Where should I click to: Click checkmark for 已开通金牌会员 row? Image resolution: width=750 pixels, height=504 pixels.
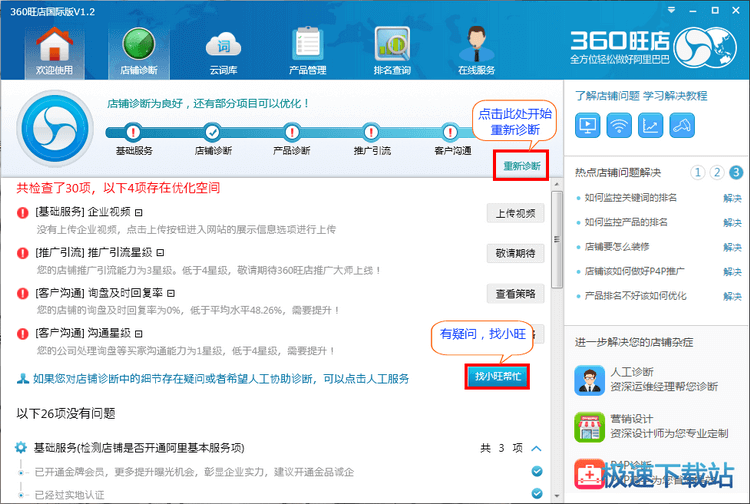[537, 471]
